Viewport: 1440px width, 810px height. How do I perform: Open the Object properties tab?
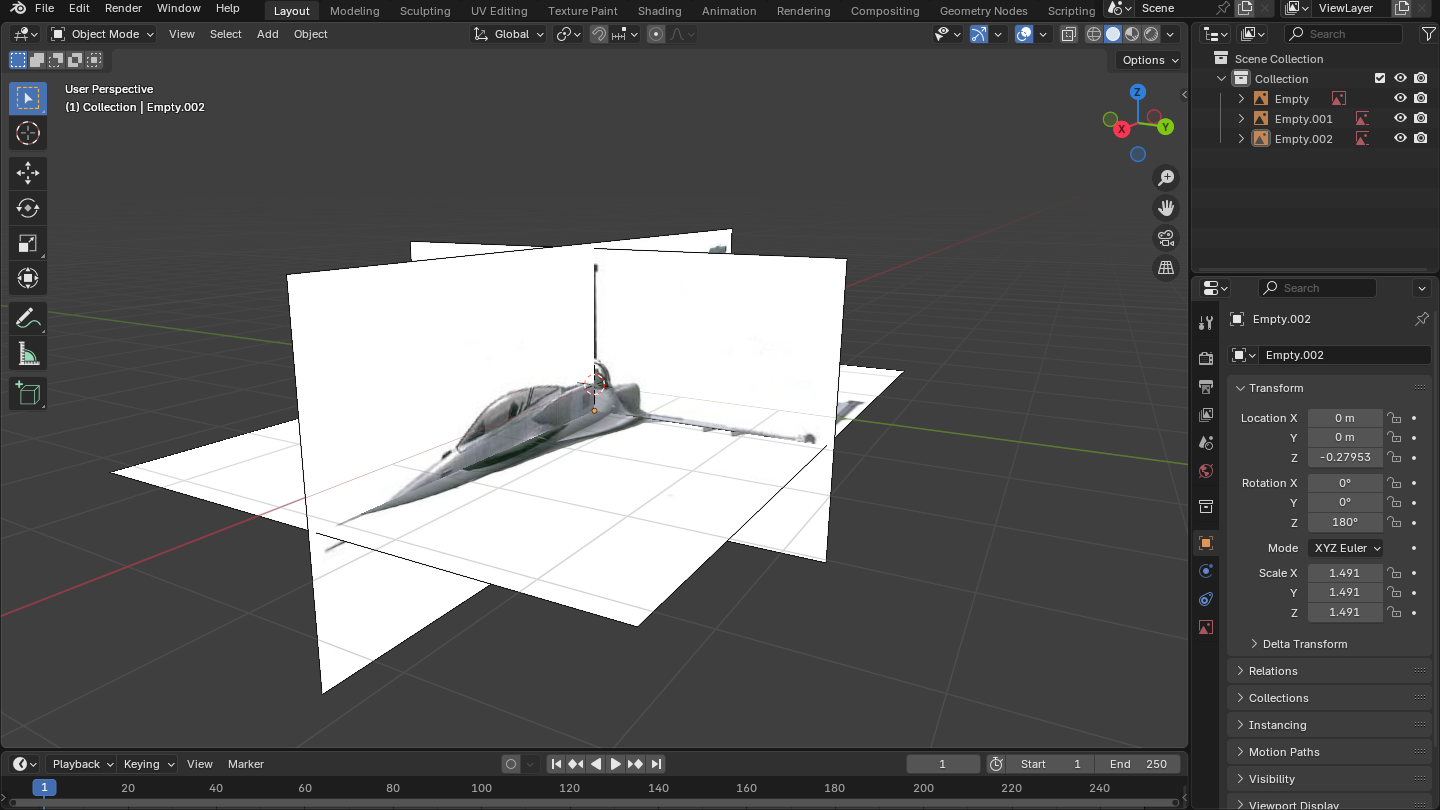[1206, 543]
